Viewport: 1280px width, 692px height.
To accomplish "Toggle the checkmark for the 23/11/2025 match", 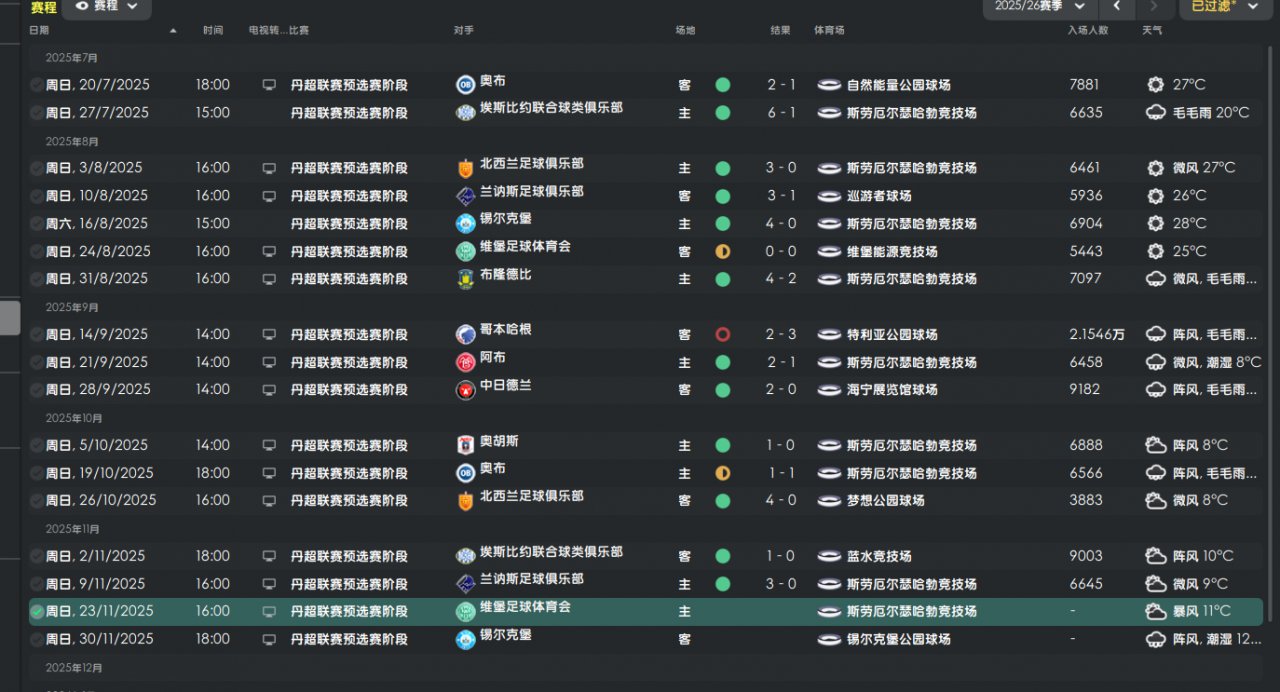I will coord(37,611).
